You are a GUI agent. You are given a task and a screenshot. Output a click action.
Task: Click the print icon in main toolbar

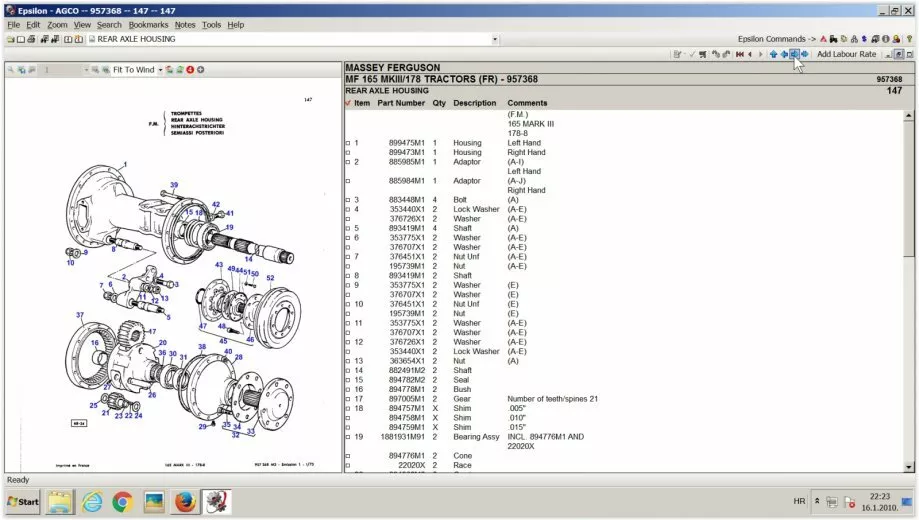point(31,39)
